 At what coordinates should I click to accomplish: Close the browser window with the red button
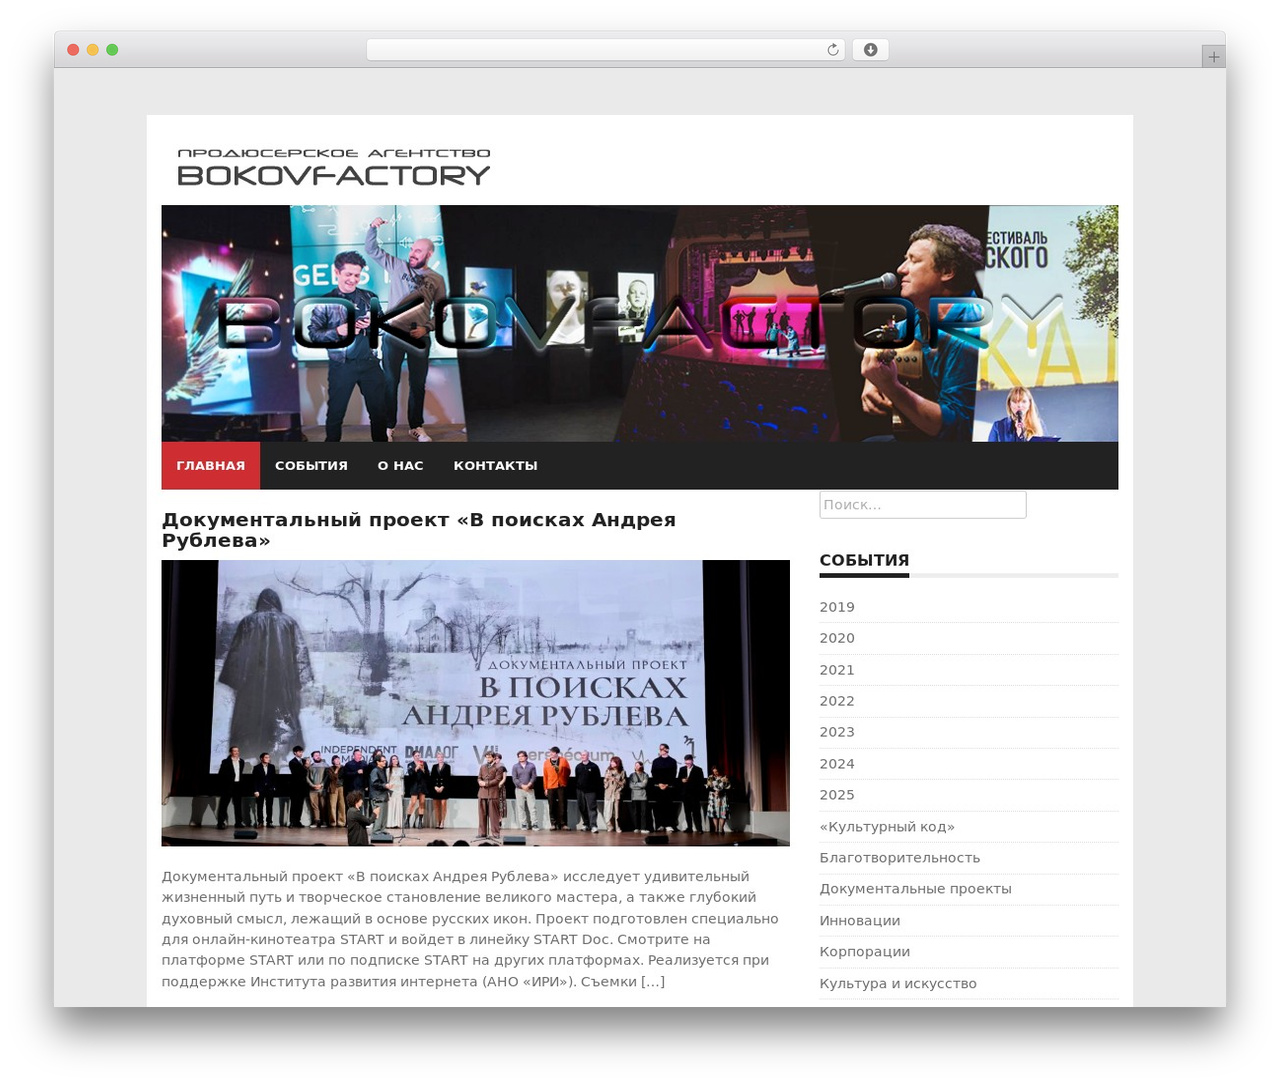pos(73,50)
